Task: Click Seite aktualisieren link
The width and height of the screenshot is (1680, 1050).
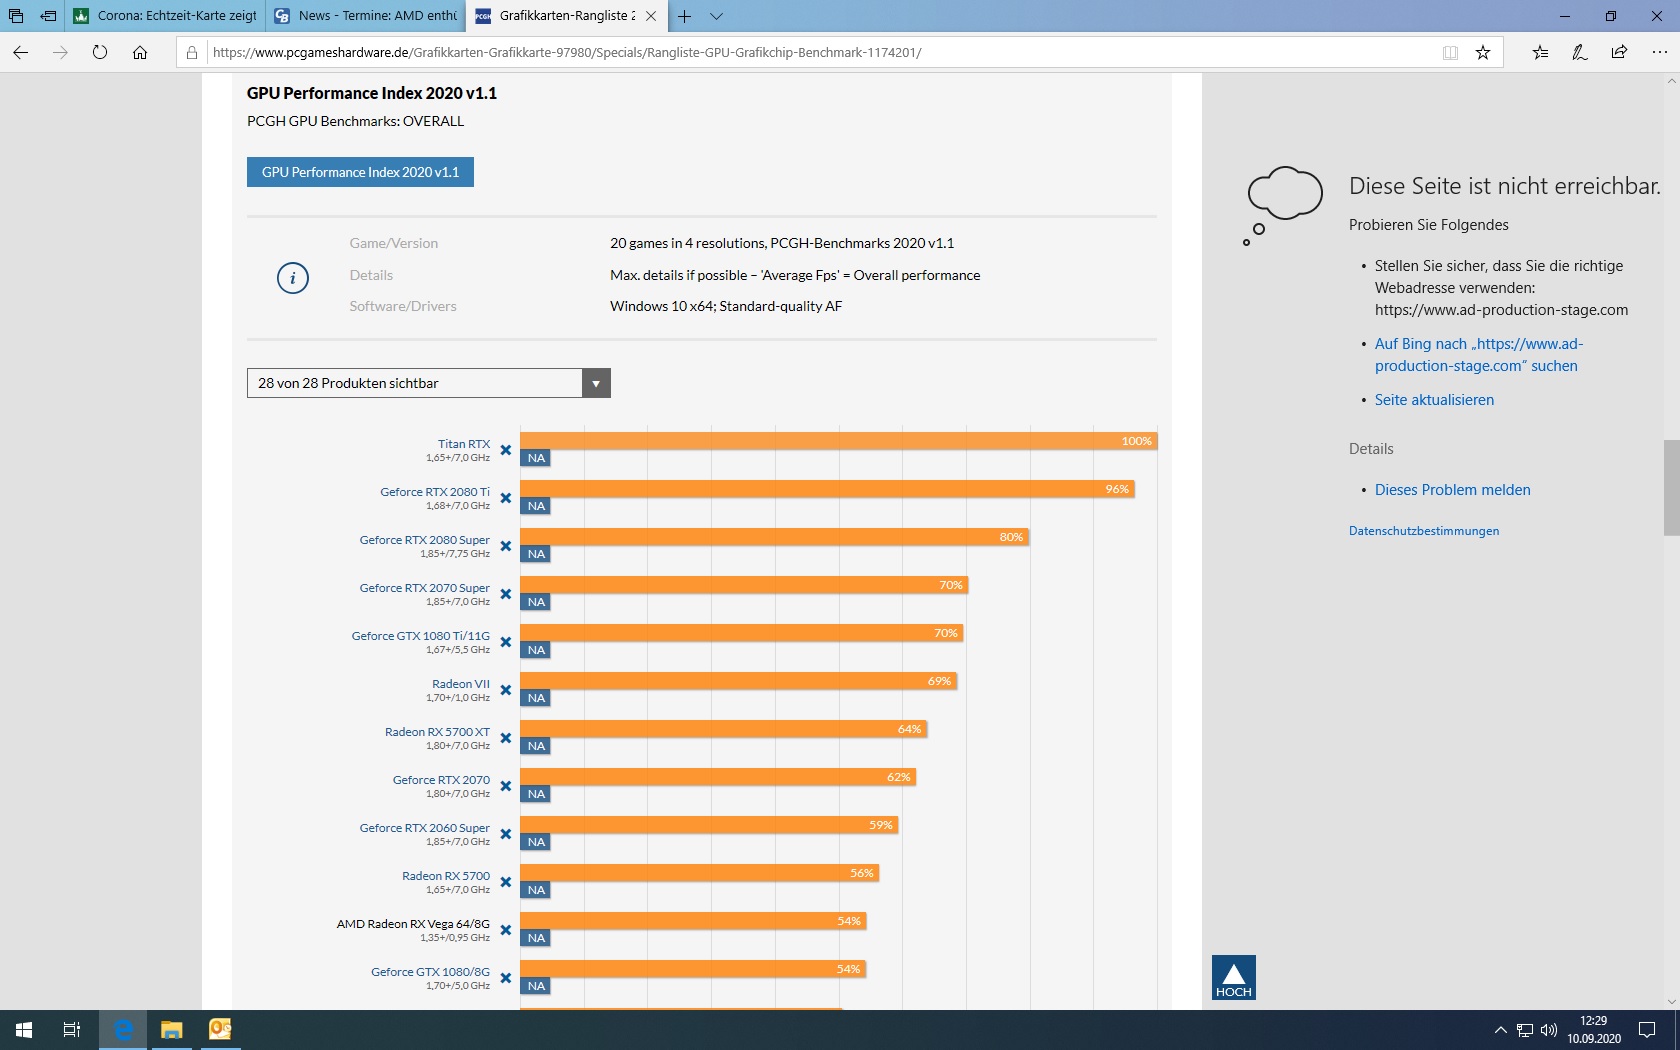Action: pos(1434,400)
